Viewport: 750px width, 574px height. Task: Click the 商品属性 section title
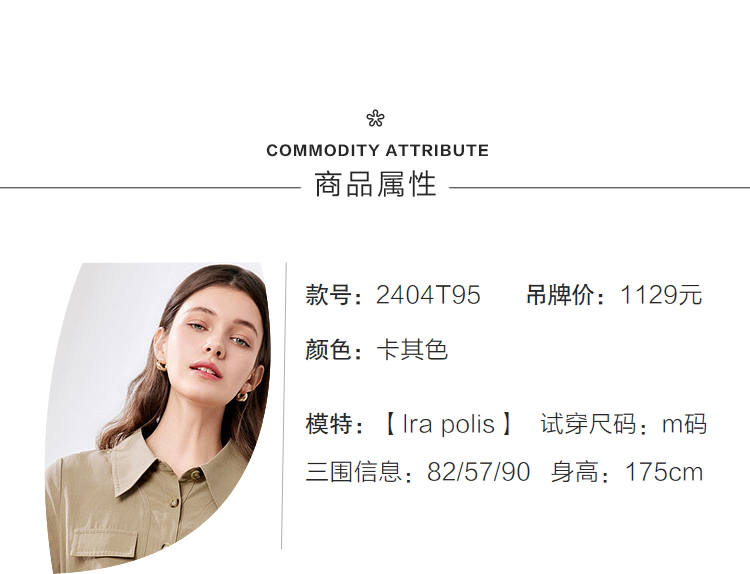[375, 185]
